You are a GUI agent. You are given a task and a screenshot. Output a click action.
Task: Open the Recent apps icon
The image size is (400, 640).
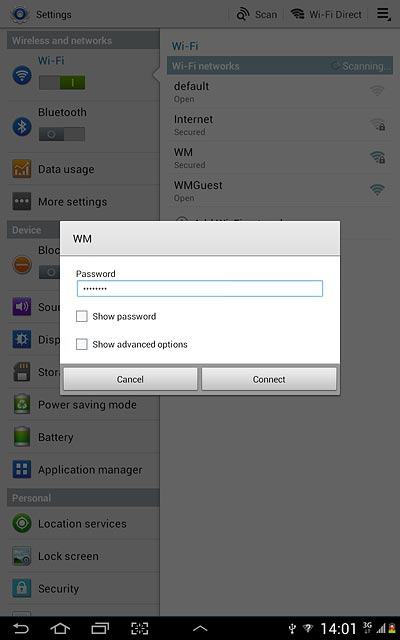coord(100,628)
